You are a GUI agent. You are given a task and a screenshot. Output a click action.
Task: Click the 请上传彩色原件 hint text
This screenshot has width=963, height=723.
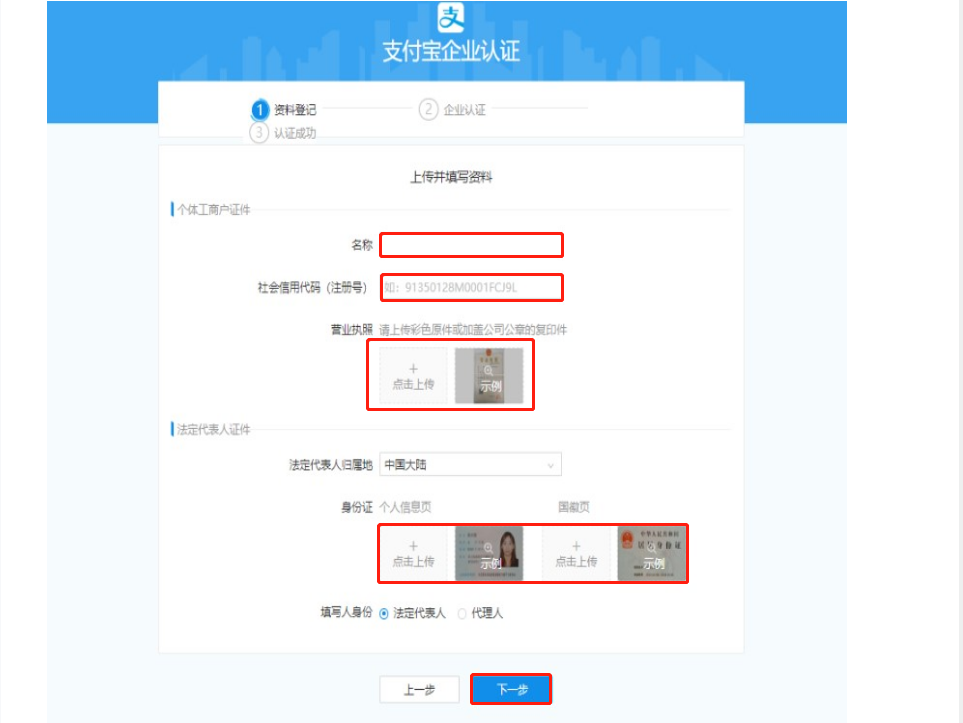[x=473, y=330]
